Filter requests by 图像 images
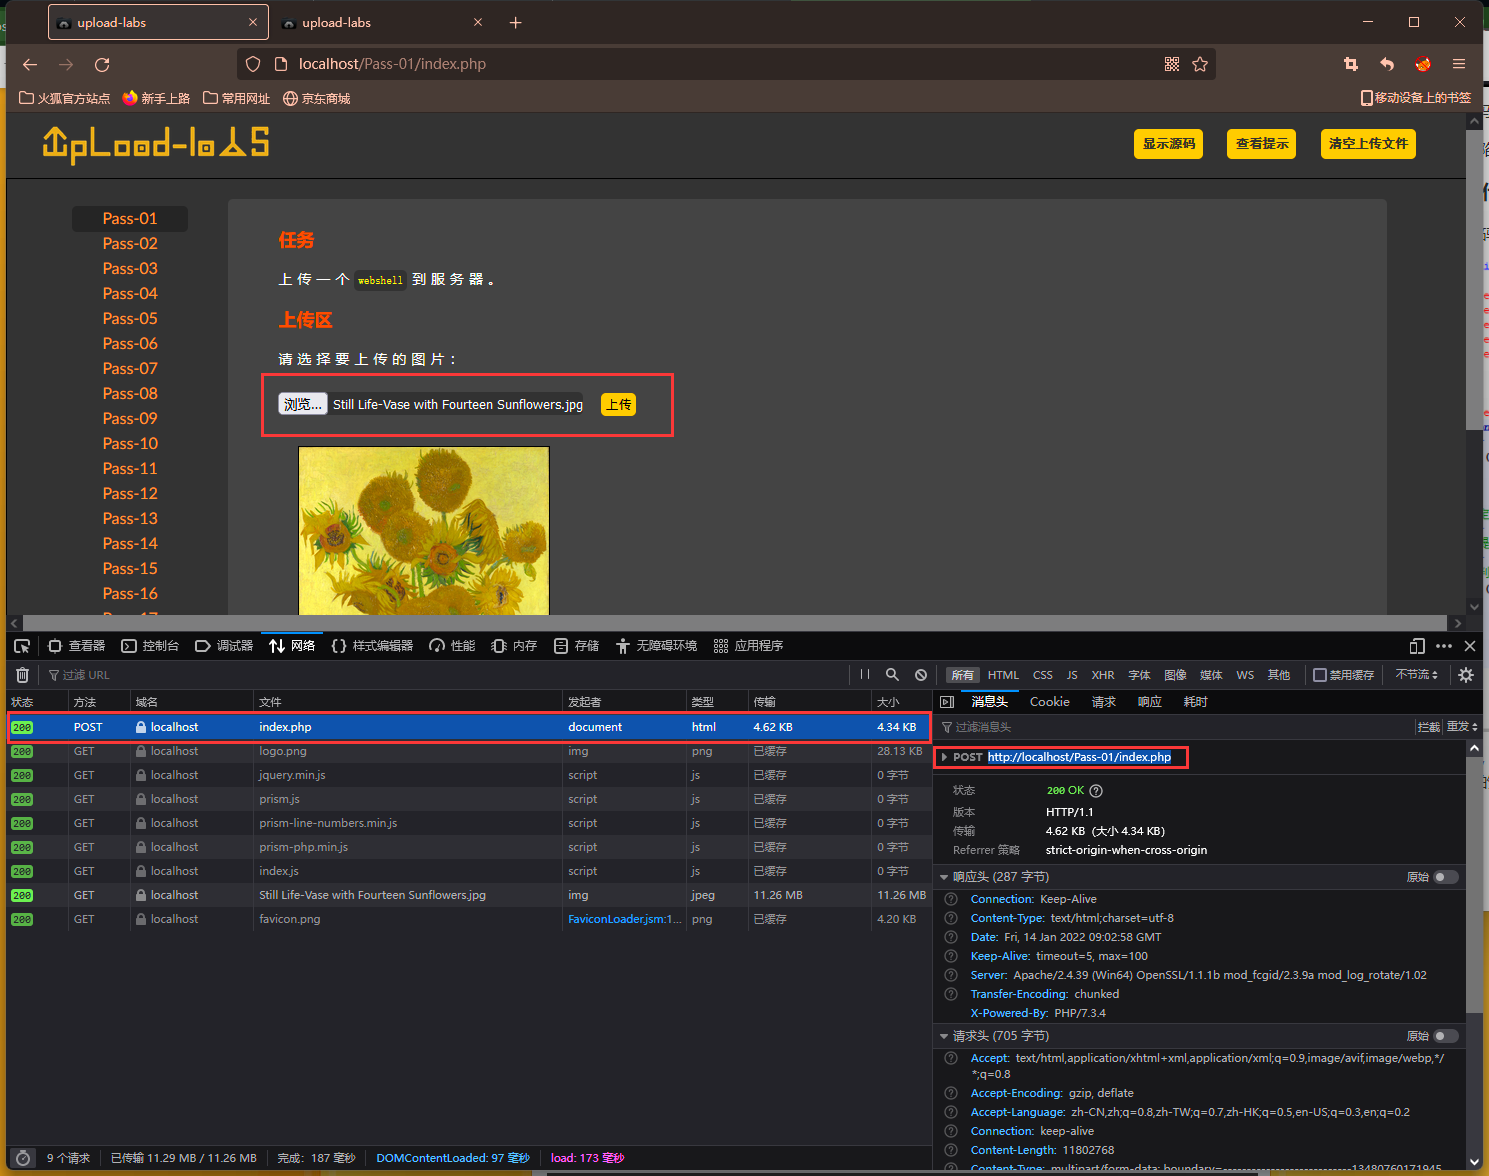 click(x=1176, y=675)
